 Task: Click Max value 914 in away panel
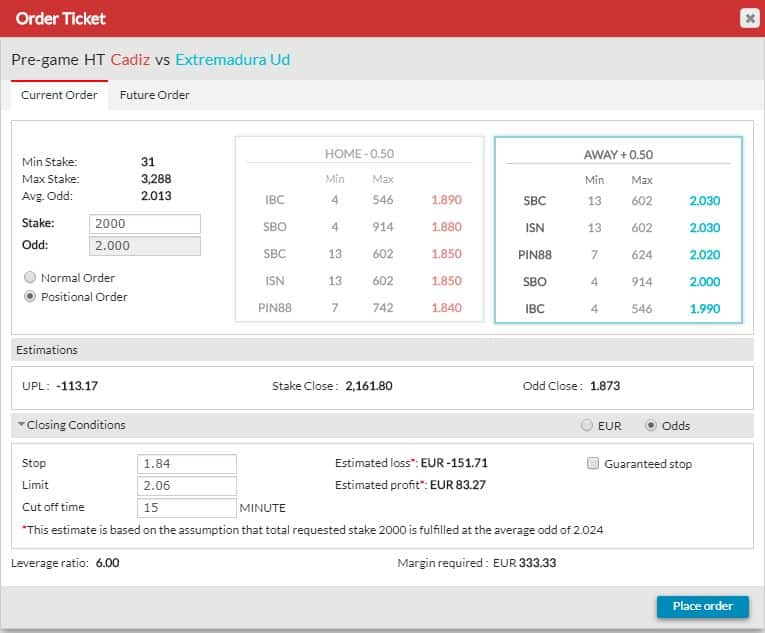[642, 282]
